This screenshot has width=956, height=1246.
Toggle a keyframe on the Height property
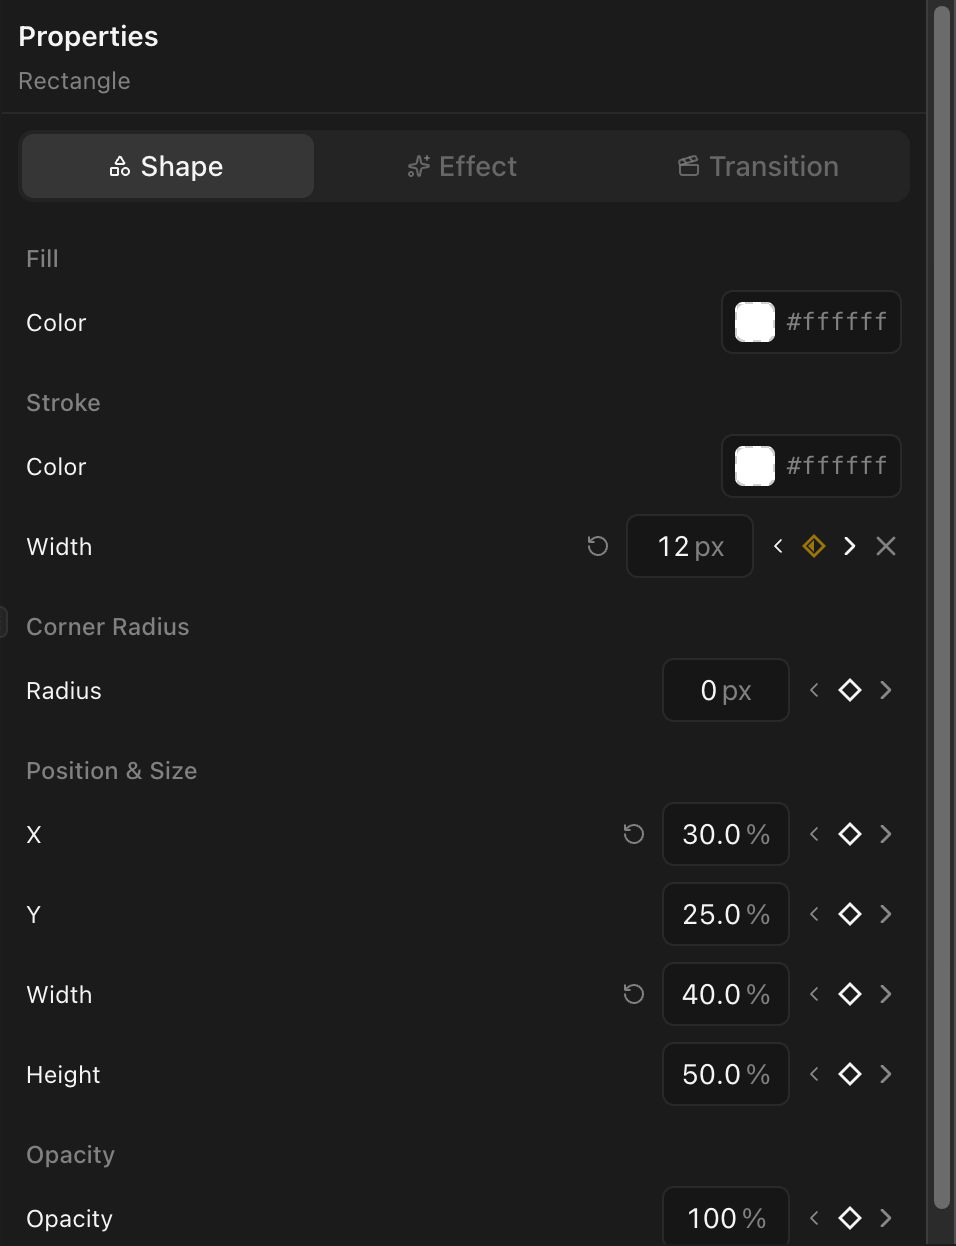[x=849, y=1074]
